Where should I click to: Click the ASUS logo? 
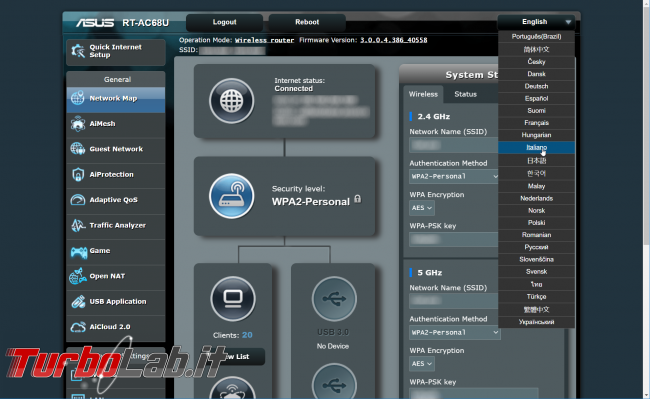(x=95, y=22)
